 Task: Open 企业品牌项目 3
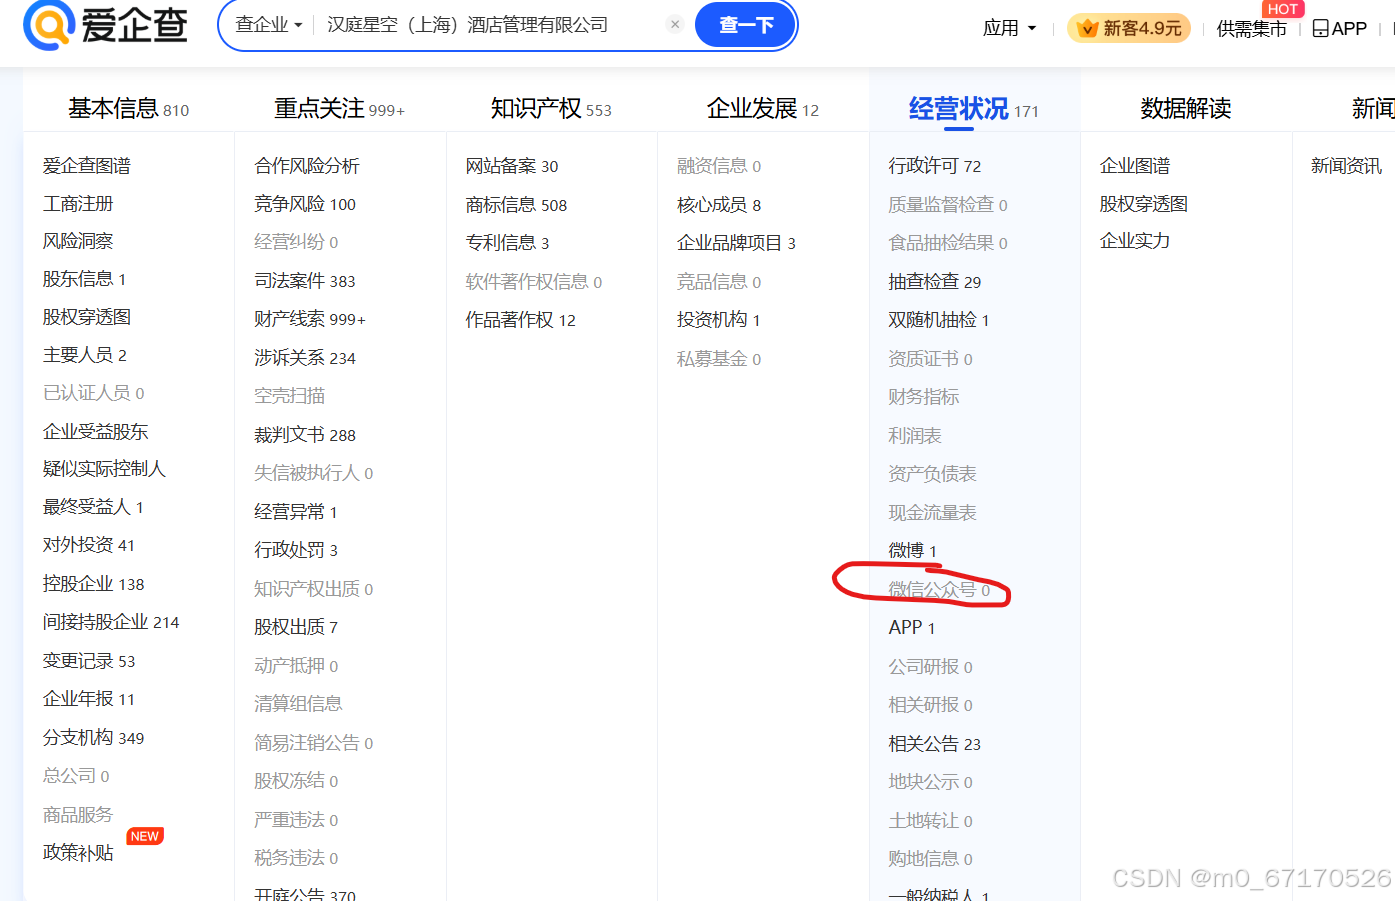[736, 243]
